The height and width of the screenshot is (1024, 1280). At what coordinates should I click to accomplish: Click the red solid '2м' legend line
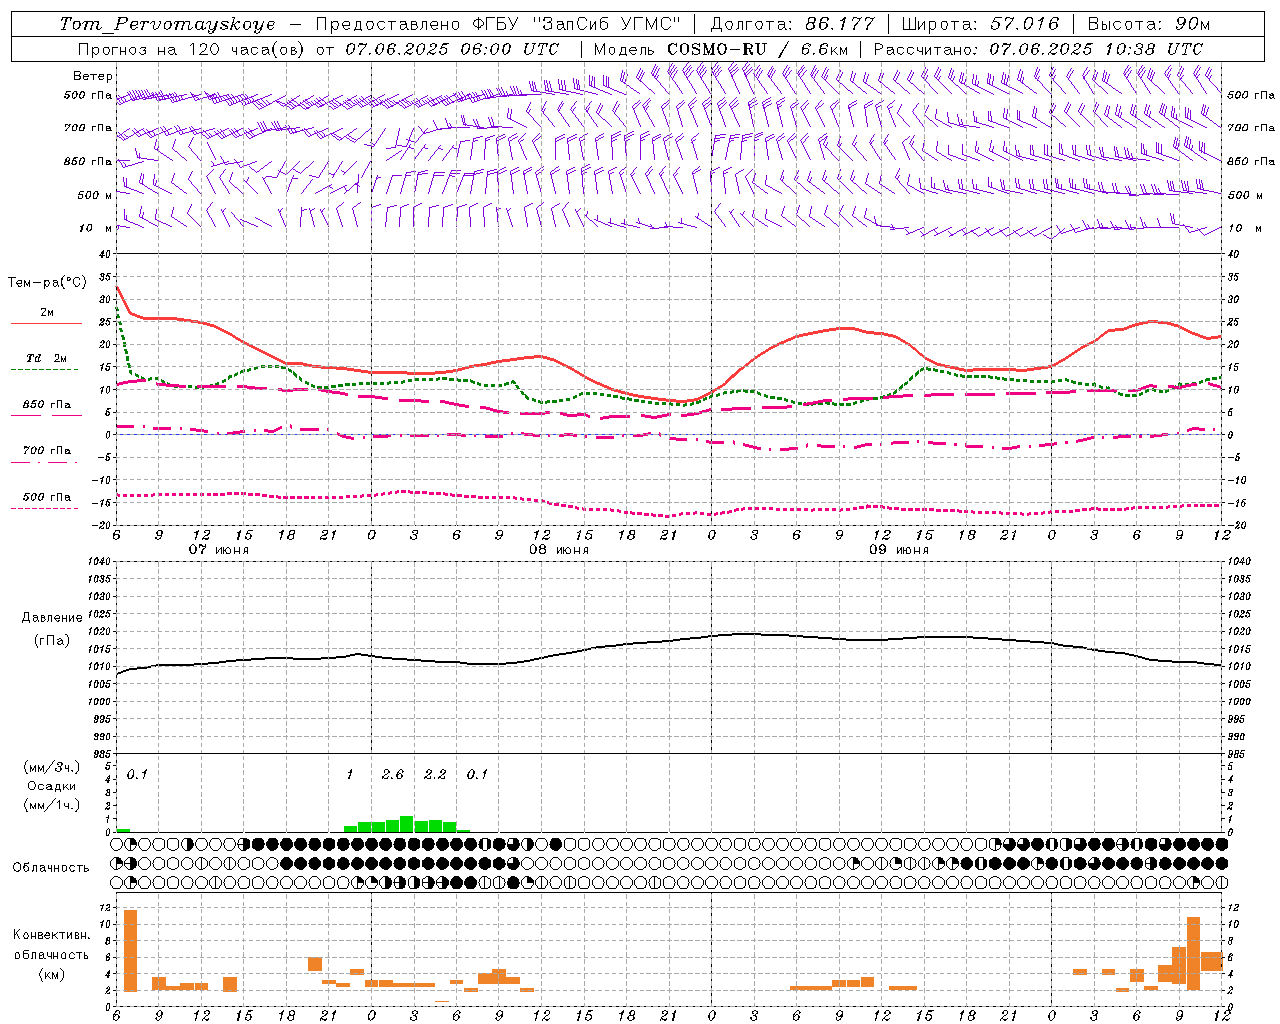click(46, 324)
